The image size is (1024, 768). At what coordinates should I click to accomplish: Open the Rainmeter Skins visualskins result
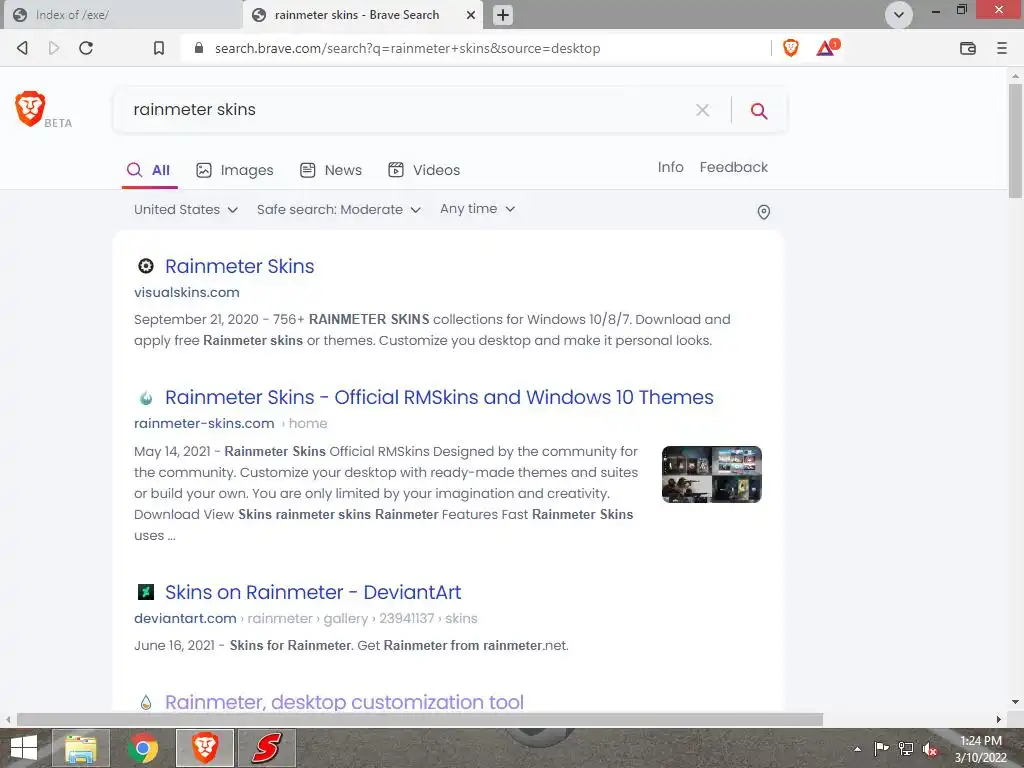coord(240,266)
